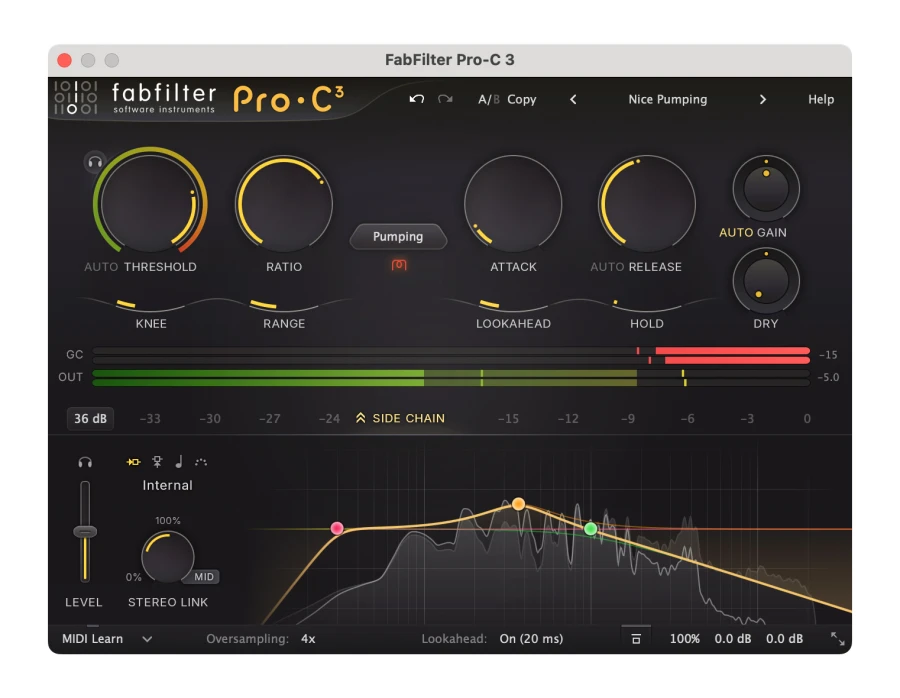900x698 pixels.
Task: Click the Dry level knob
Action: pos(766,281)
